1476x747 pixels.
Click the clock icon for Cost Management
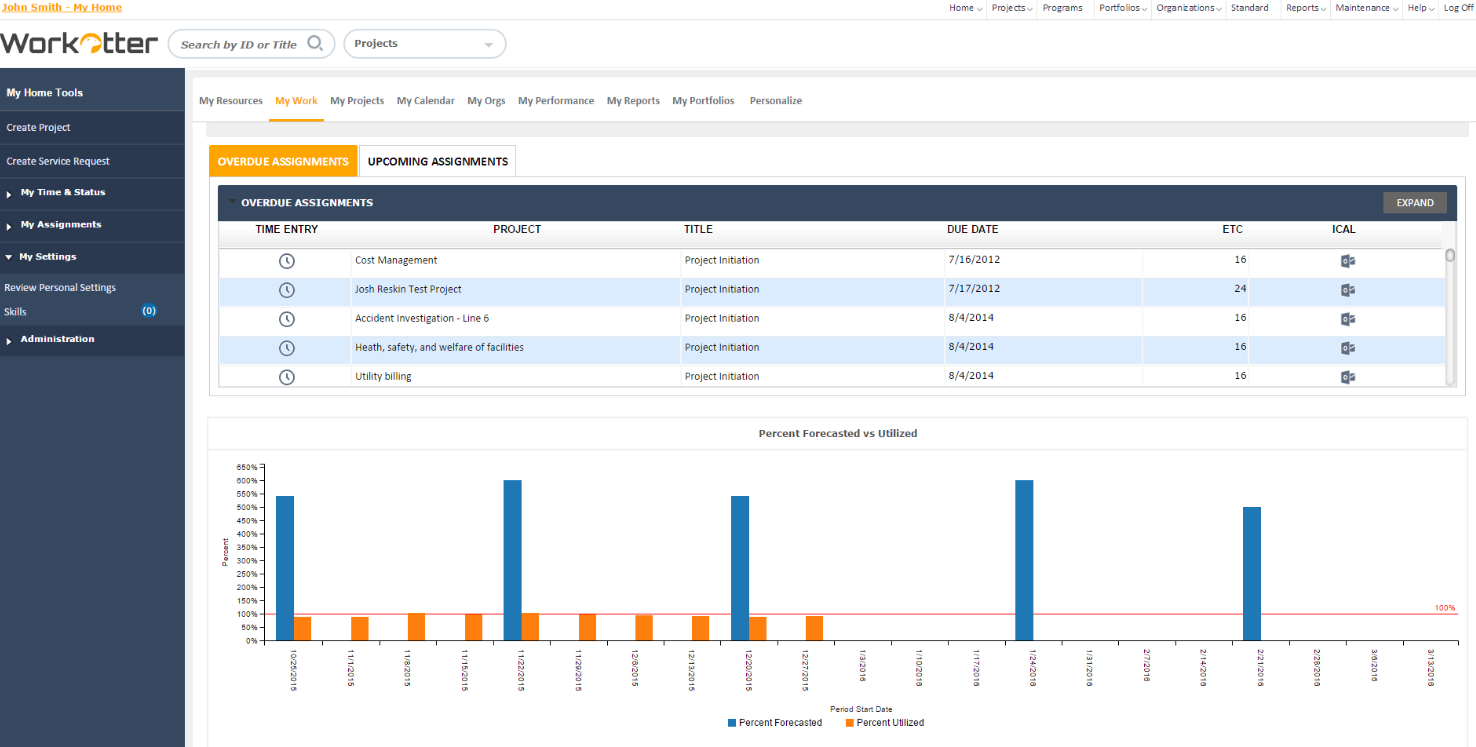click(286, 261)
